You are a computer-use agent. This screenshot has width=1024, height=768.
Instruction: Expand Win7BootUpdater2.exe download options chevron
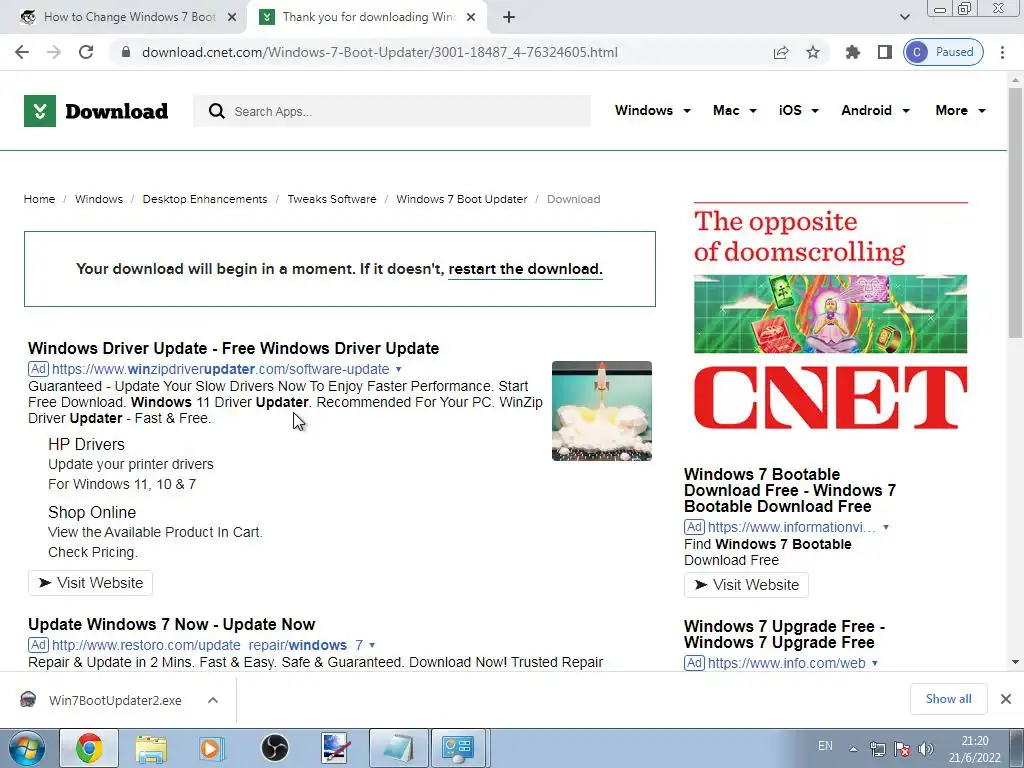tap(213, 700)
